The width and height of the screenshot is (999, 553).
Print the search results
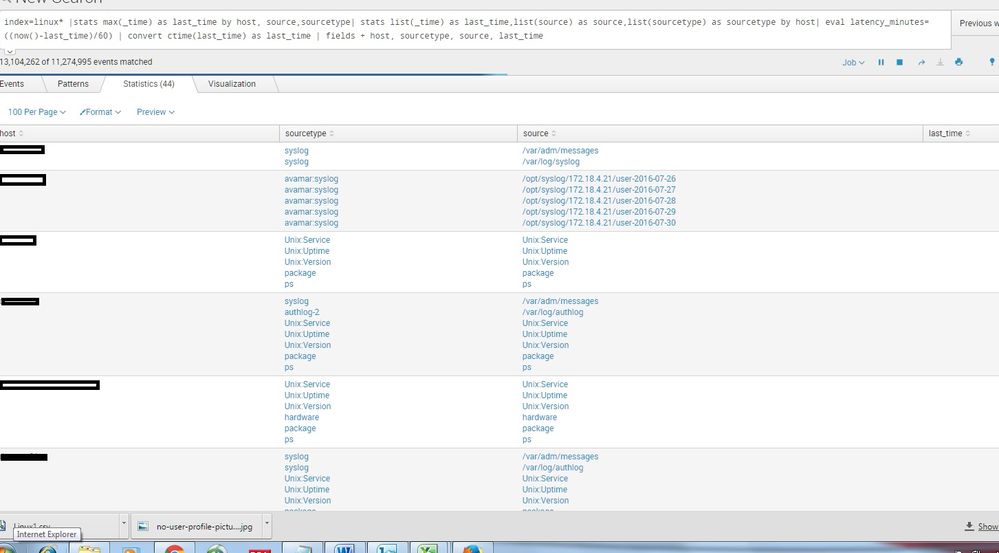[x=958, y=62]
